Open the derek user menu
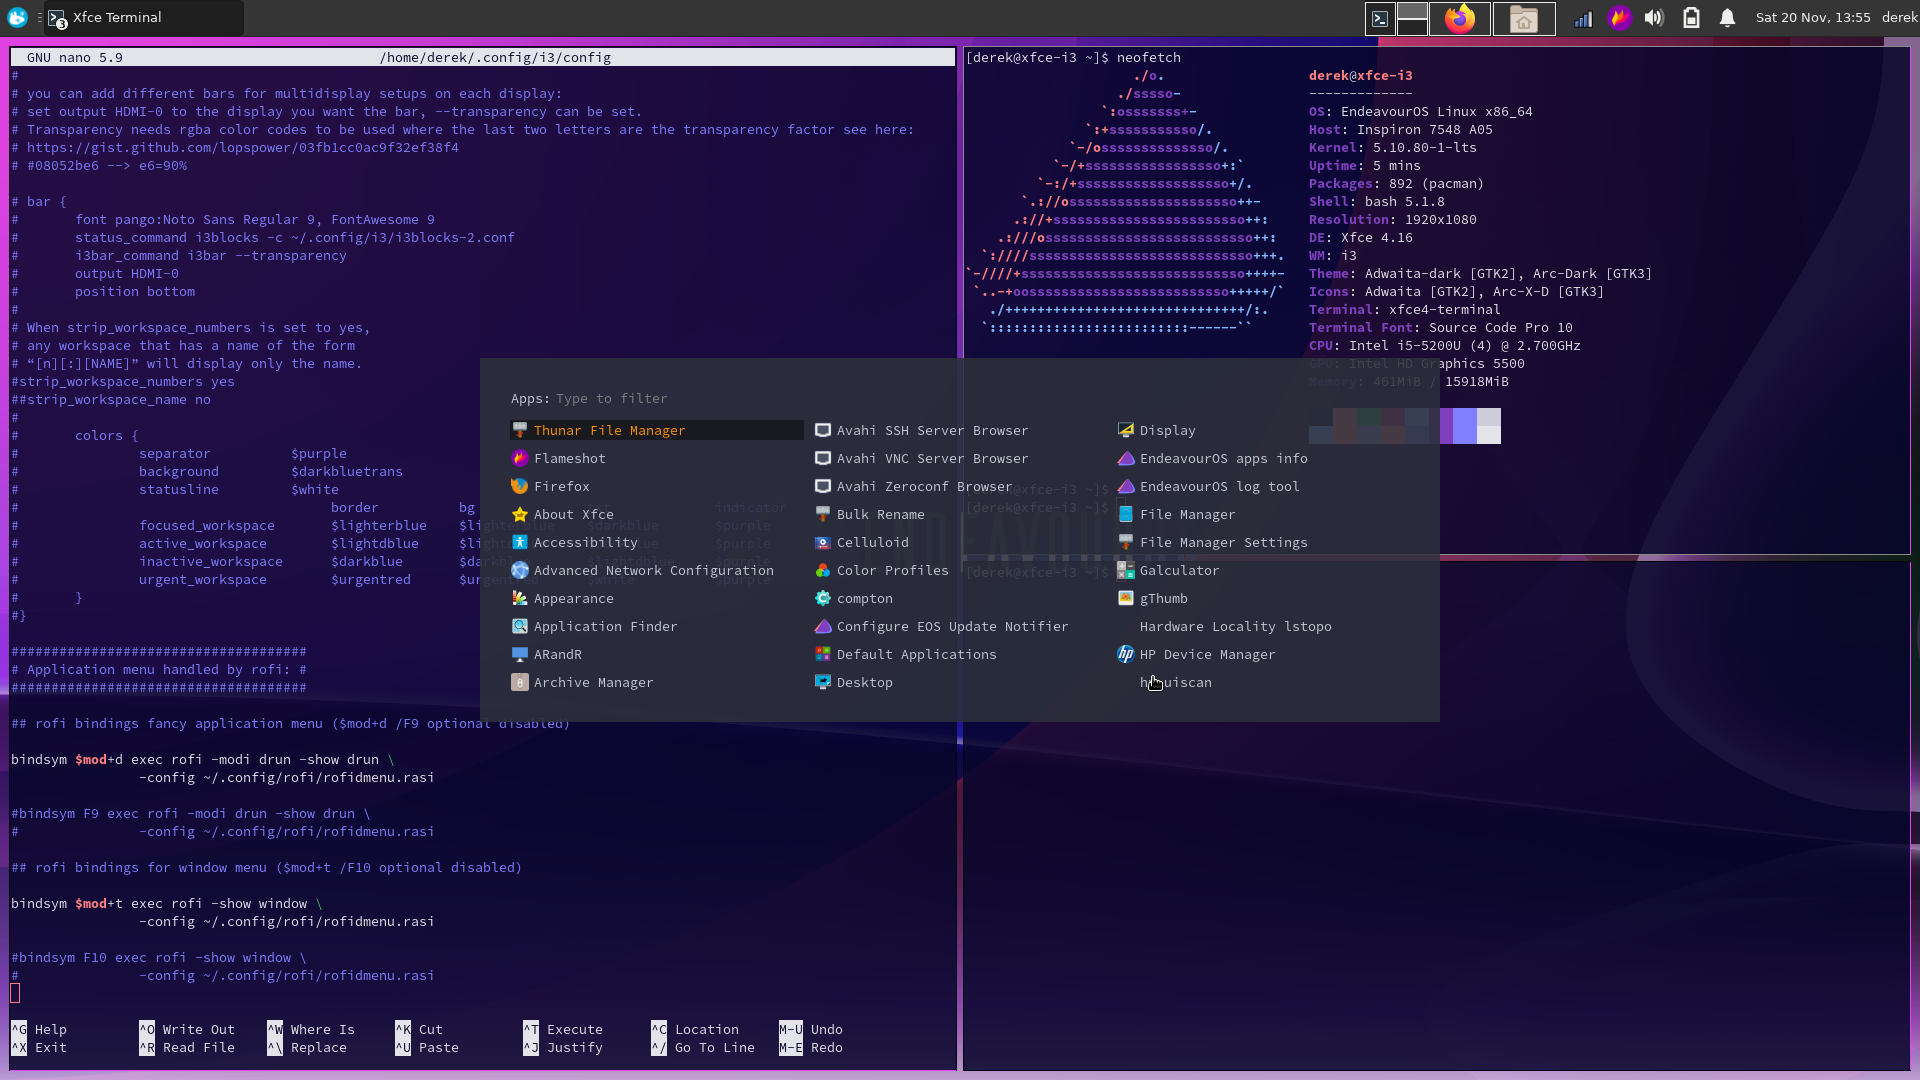Screen dimensions: 1920x1080 [x=1899, y=17]
